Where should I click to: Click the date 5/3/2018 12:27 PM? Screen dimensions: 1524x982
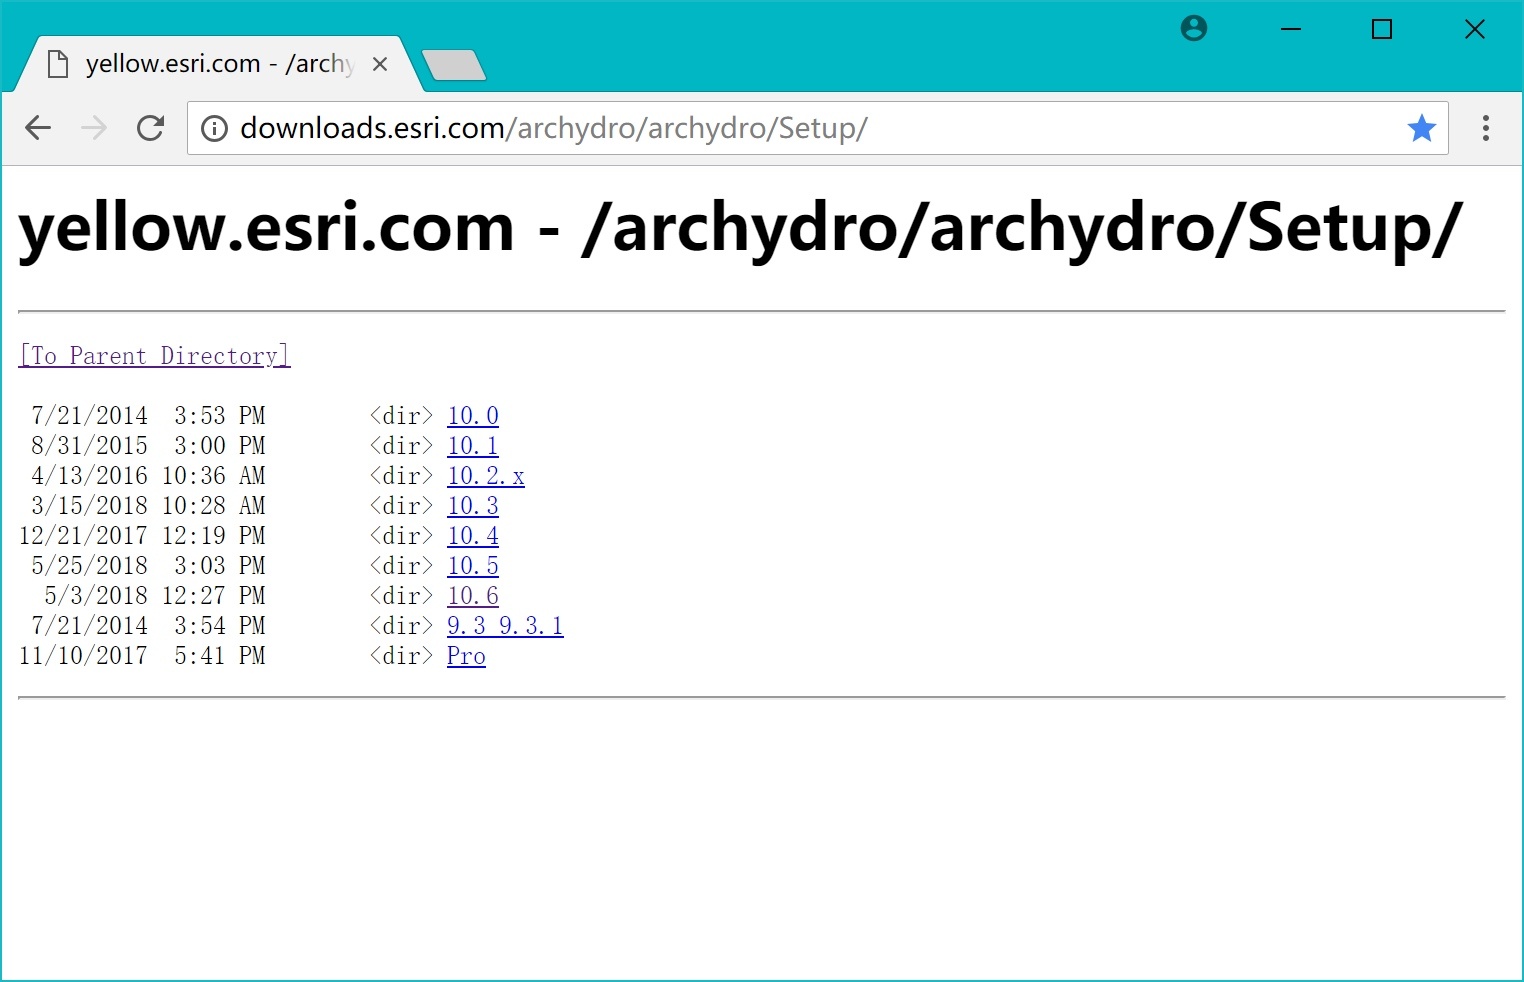(155, 595)
